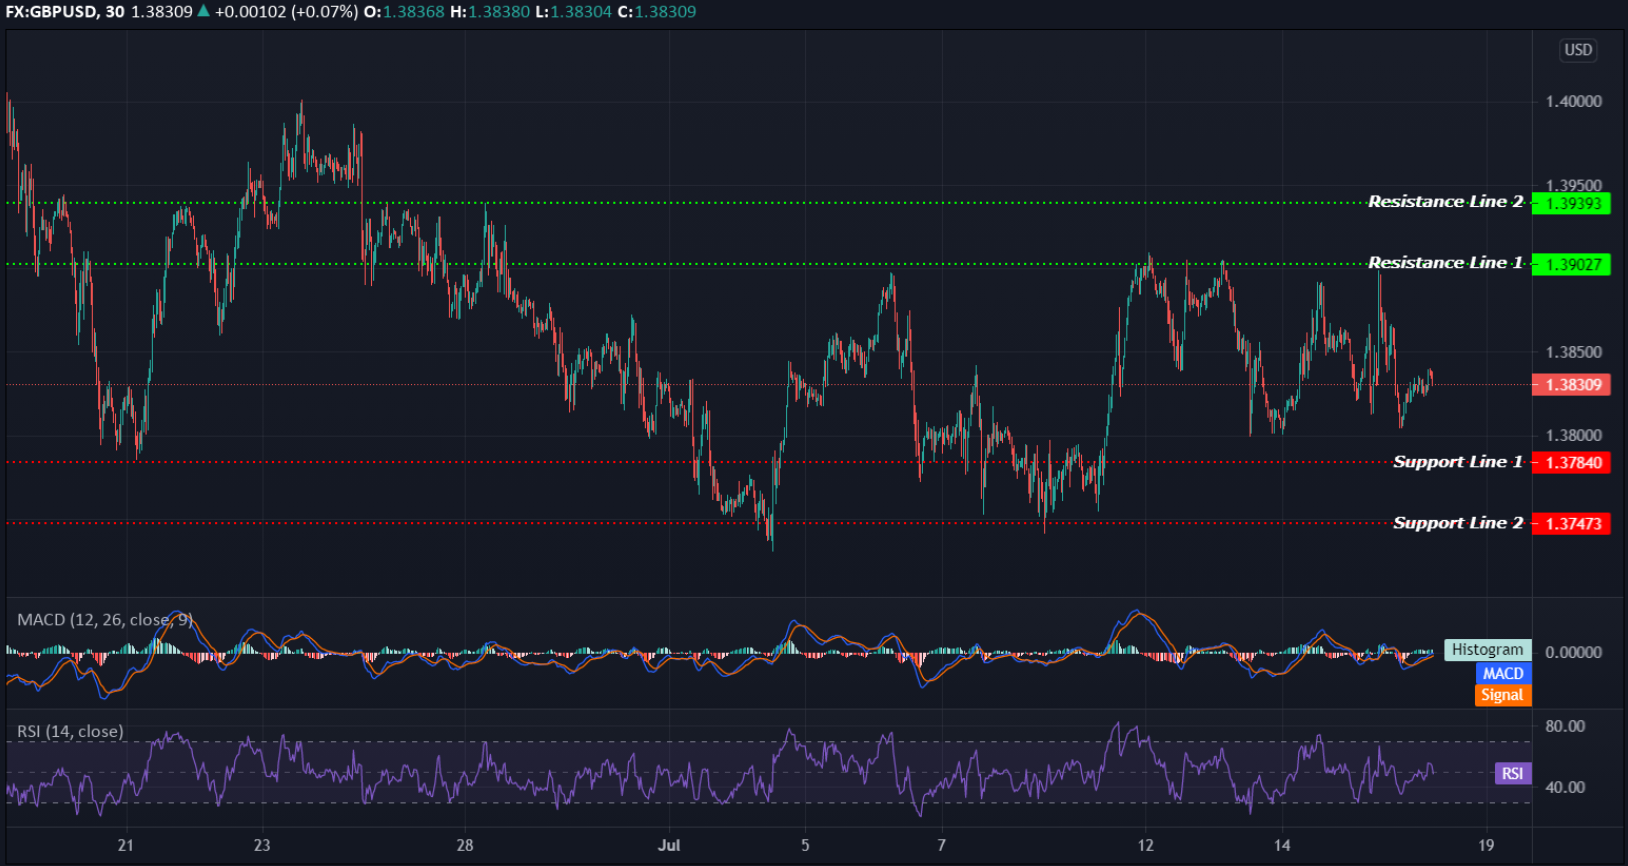Select the 1.37840 red price tag
The height and width of the screenshot is (866, 1628).
click(x=1571, y=463)
